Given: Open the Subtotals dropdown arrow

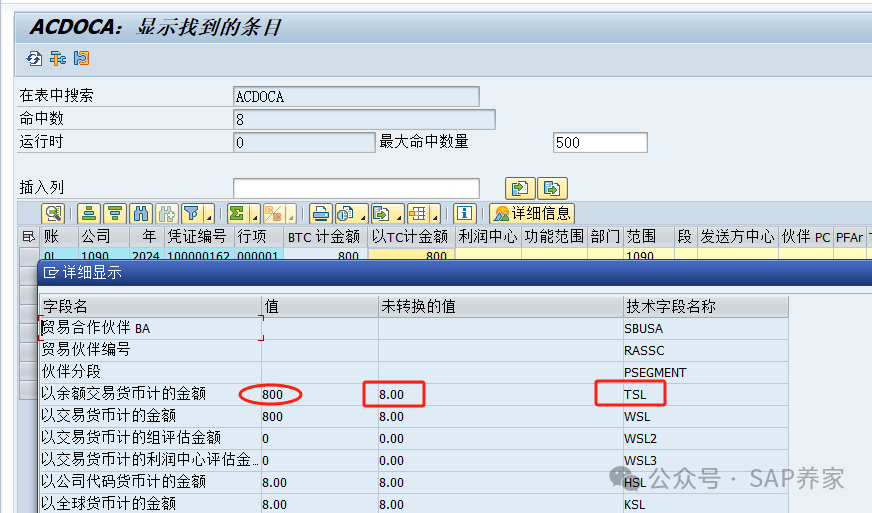Looking at the screenshot, I should pos(290,214).
